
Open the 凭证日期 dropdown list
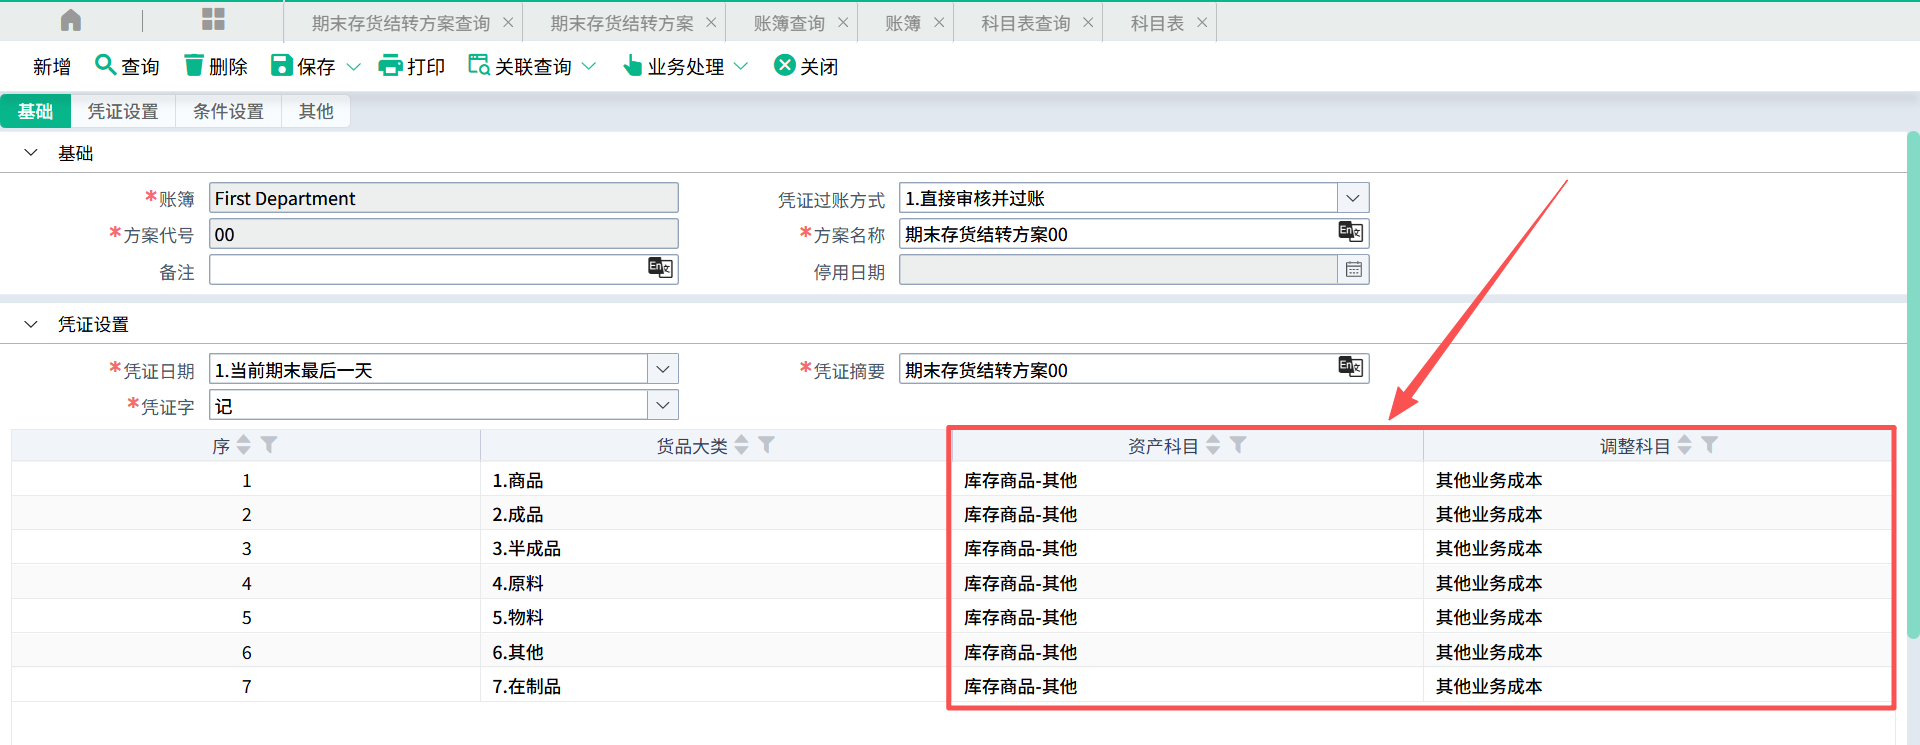click(x=662, y=370)
